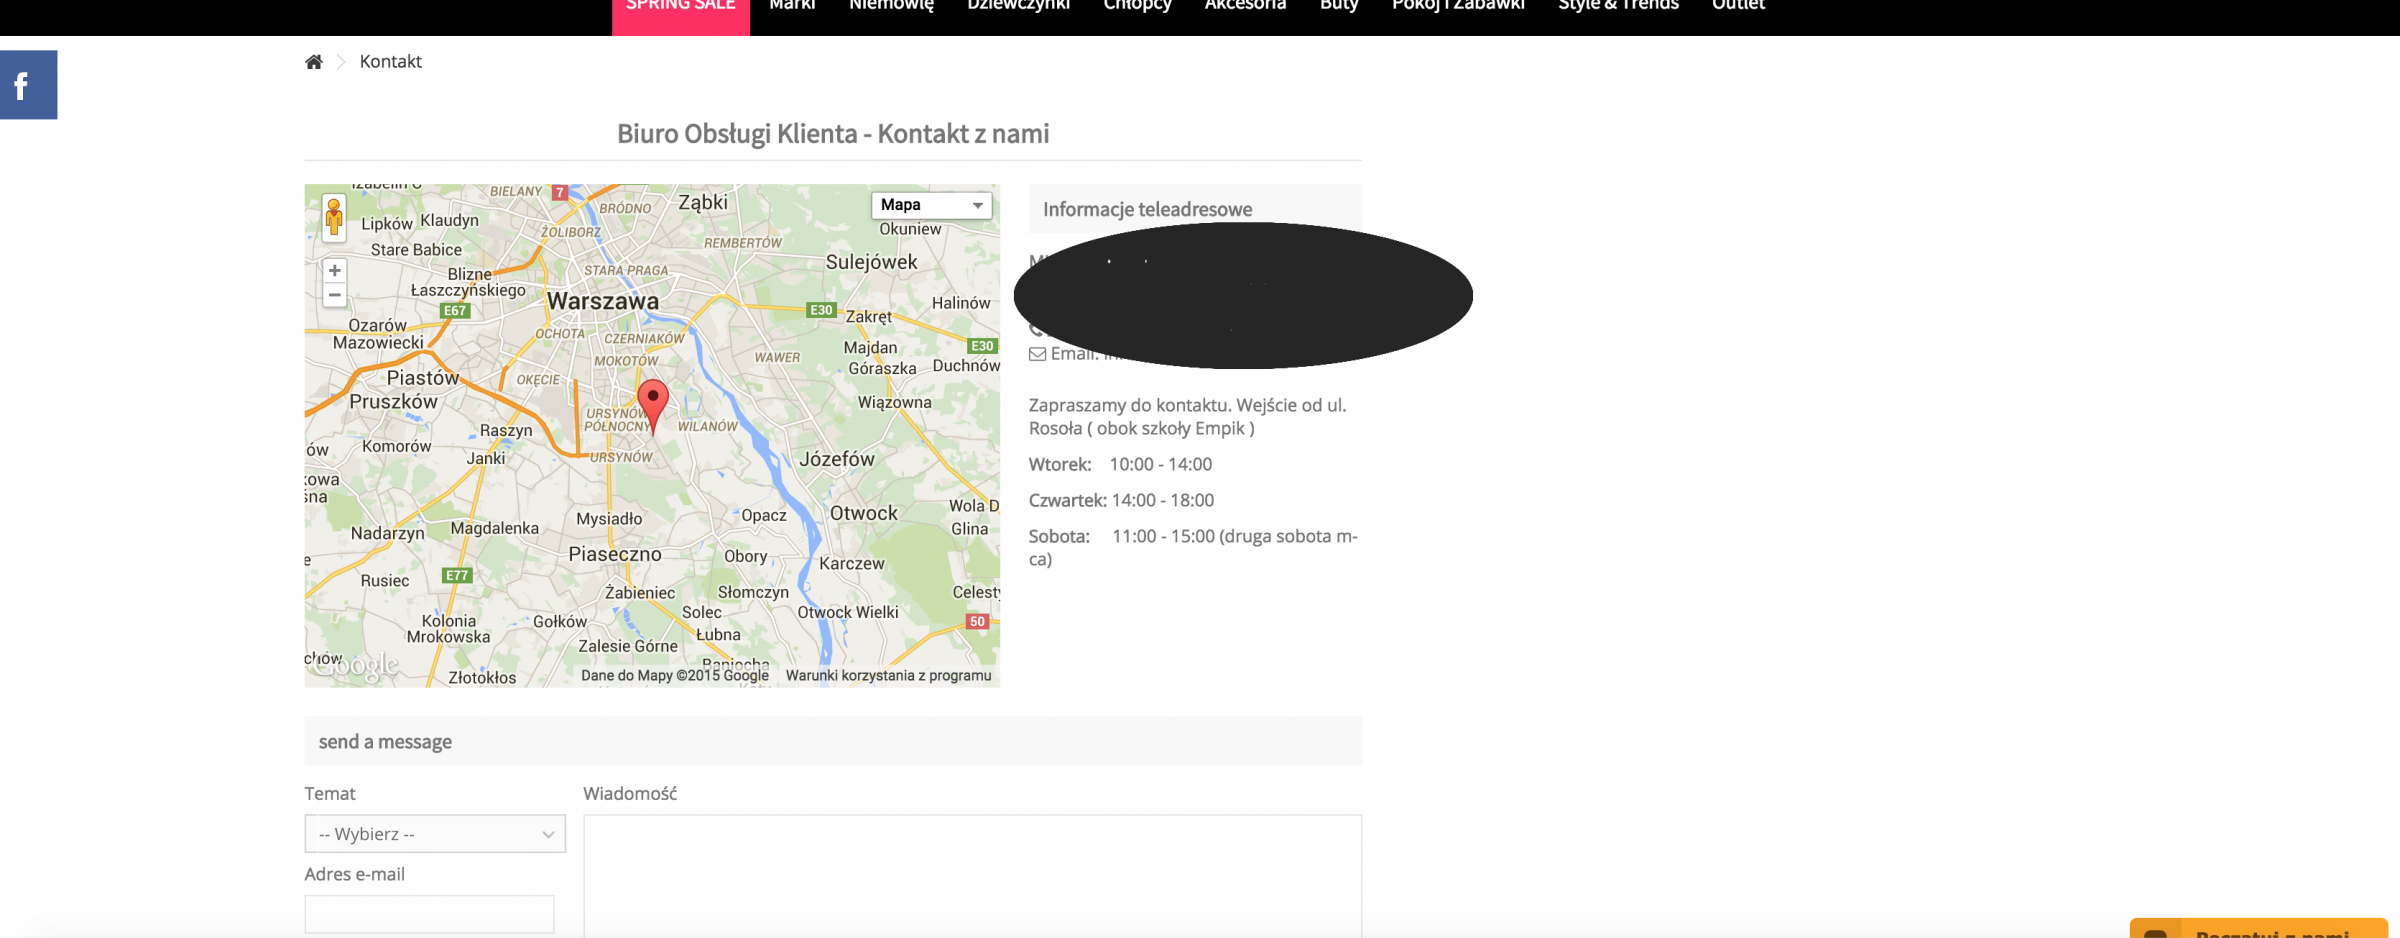The width and height of the screenshot is (2400, 938).
Task: Open the Chłopcy menu
Action: (x=1137, y=6)
